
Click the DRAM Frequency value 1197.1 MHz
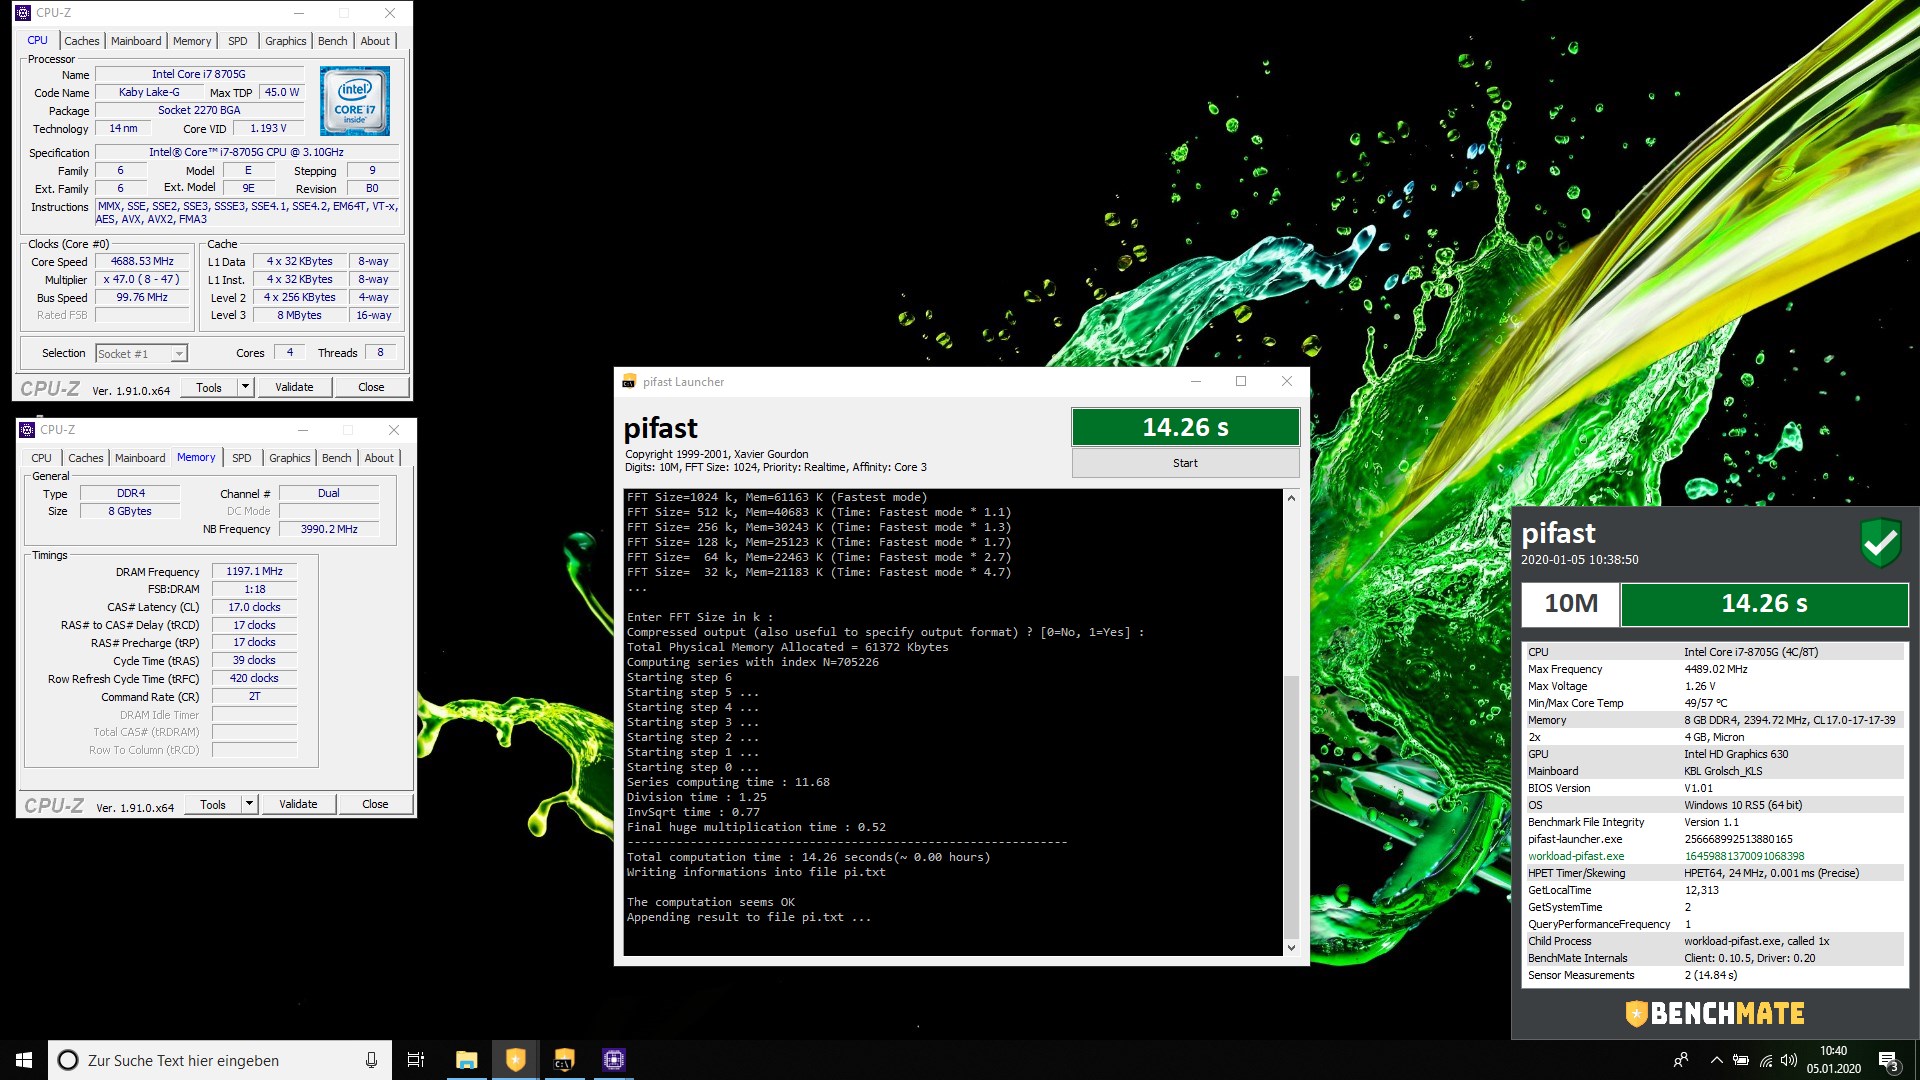pyautogui.click(x=254, y=572)
